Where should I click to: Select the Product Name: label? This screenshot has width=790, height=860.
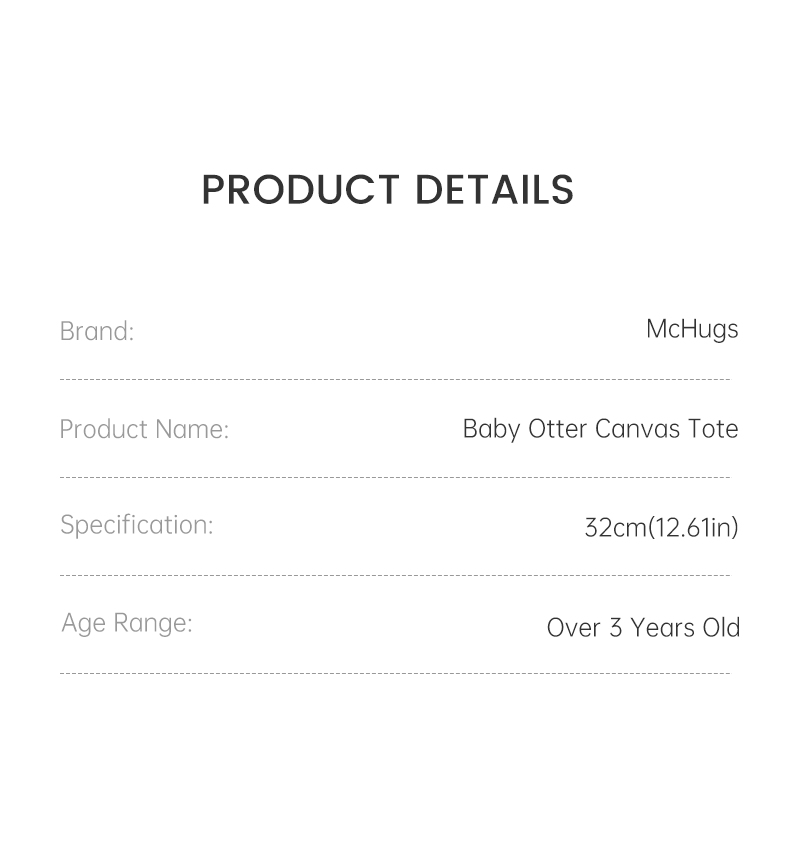tap(144, 429)
